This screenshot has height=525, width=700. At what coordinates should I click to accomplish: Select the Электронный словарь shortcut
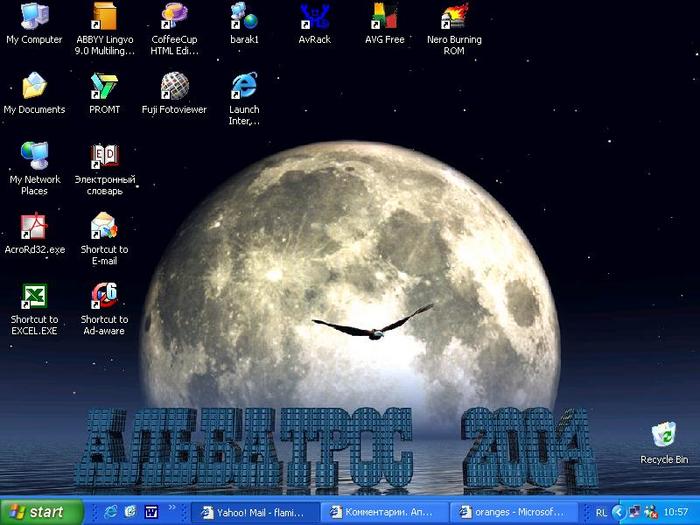104,168
